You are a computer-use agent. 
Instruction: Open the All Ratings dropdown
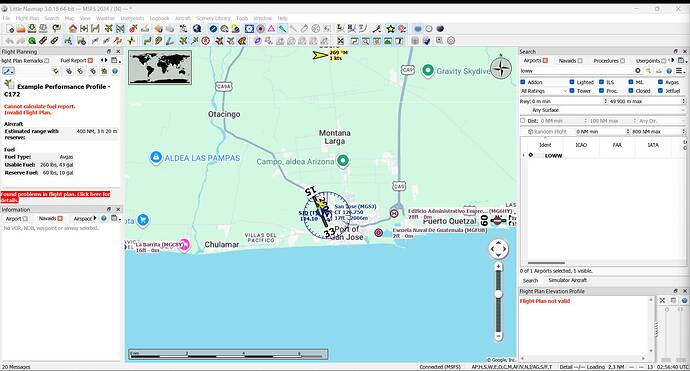point(543,91)
